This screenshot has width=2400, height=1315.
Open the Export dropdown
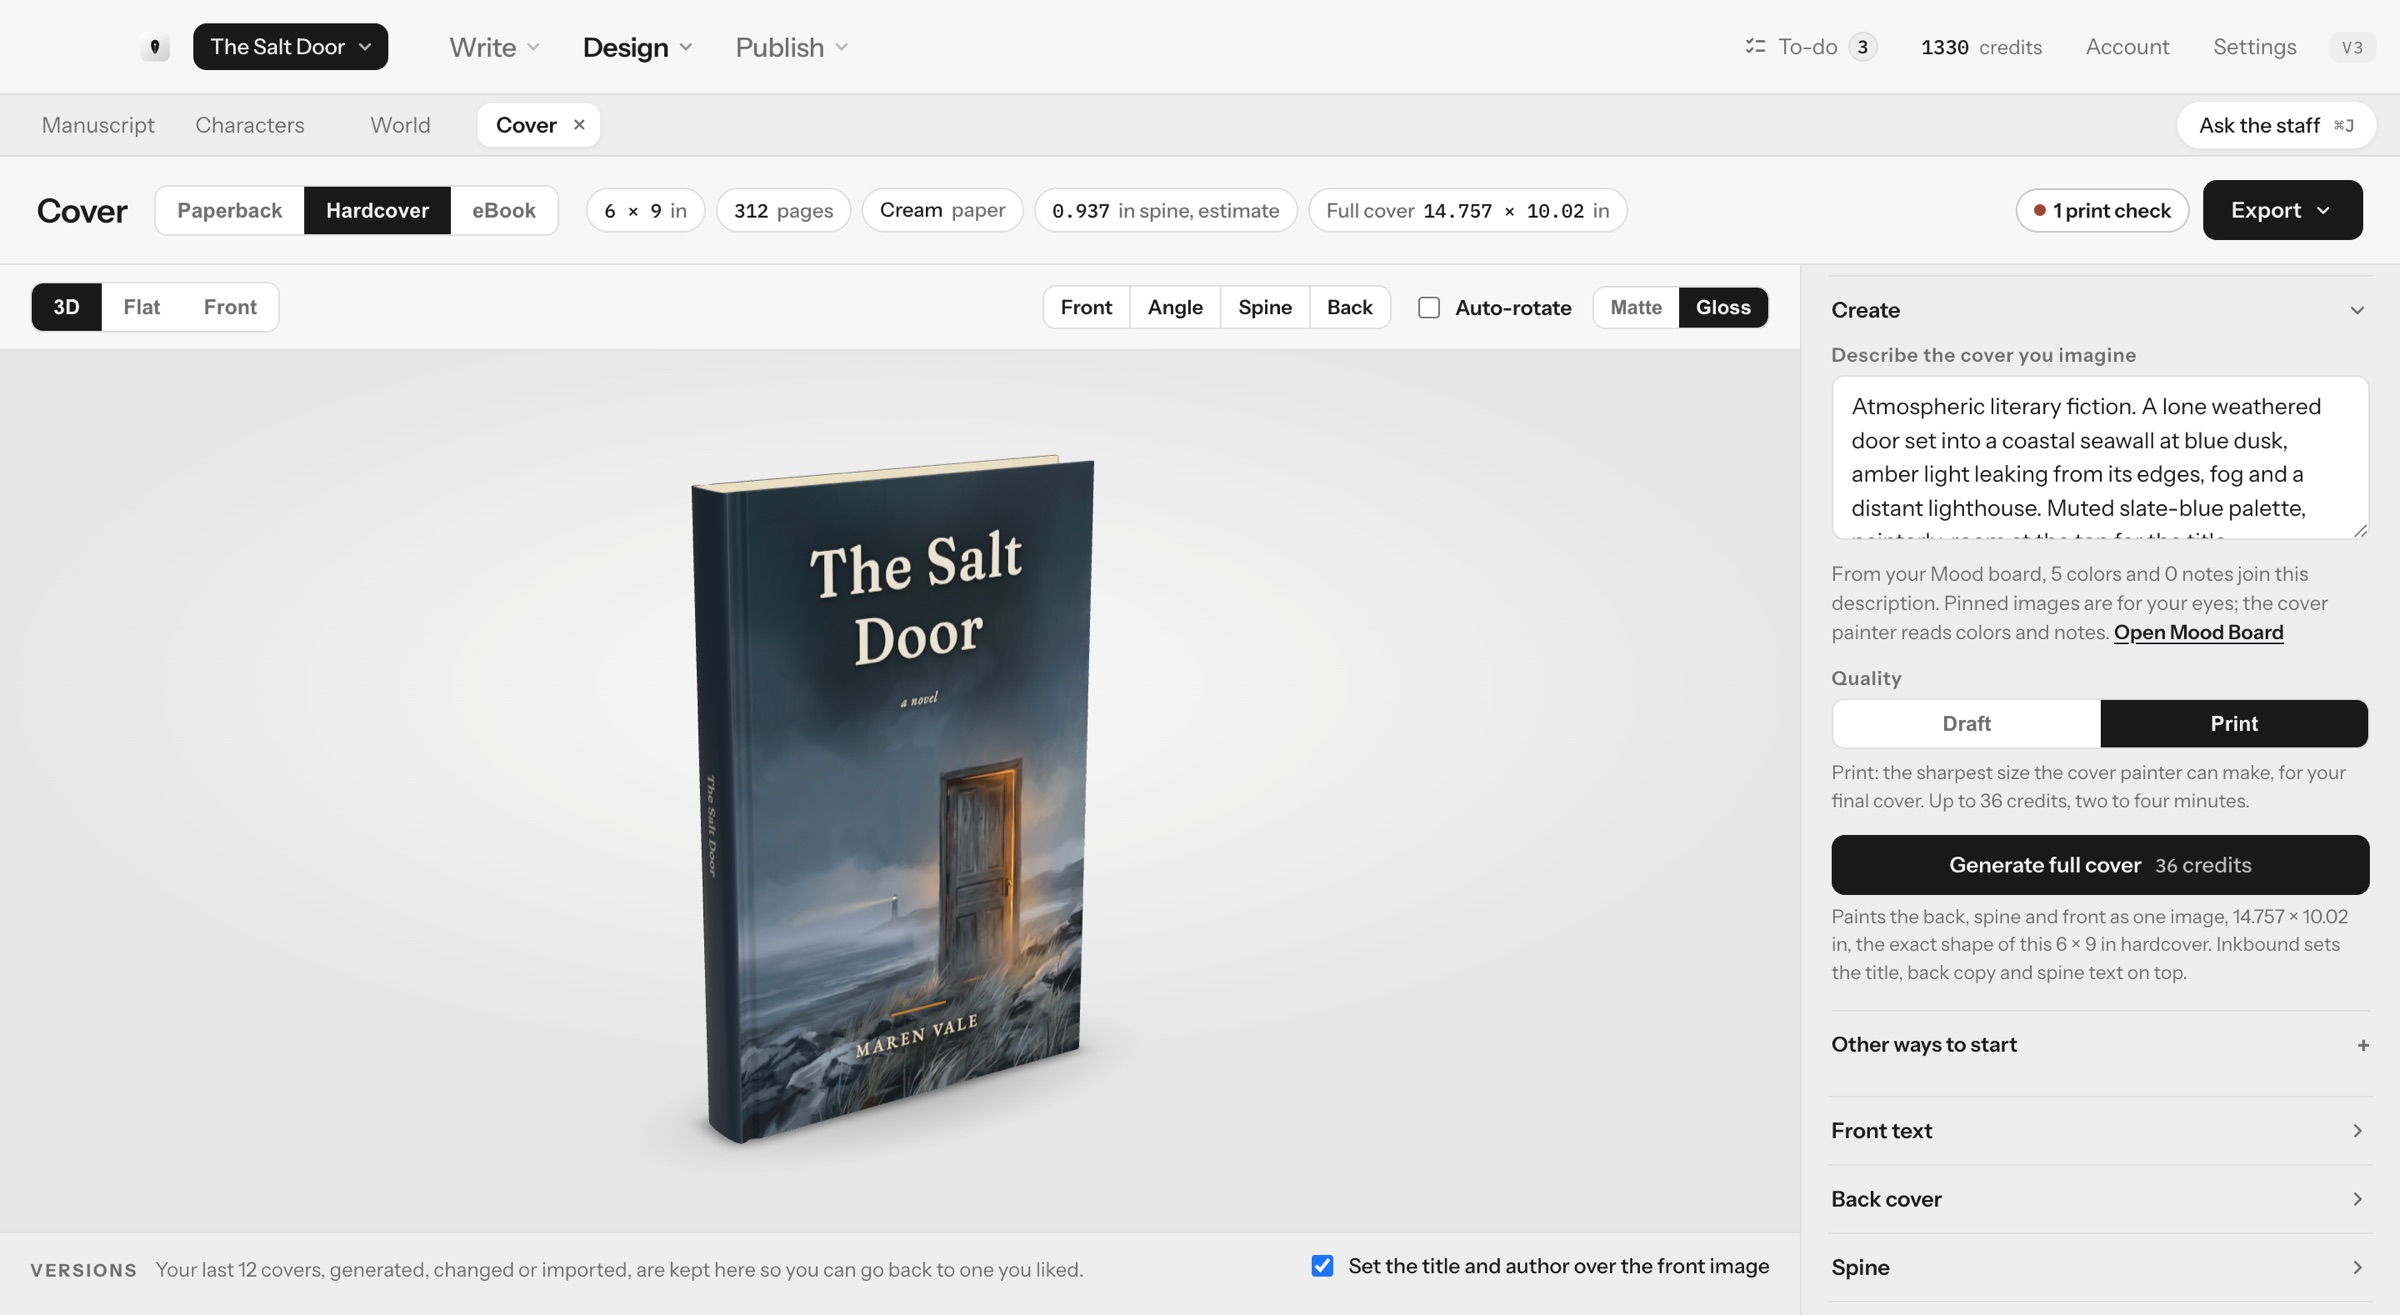pos(2282,210)
